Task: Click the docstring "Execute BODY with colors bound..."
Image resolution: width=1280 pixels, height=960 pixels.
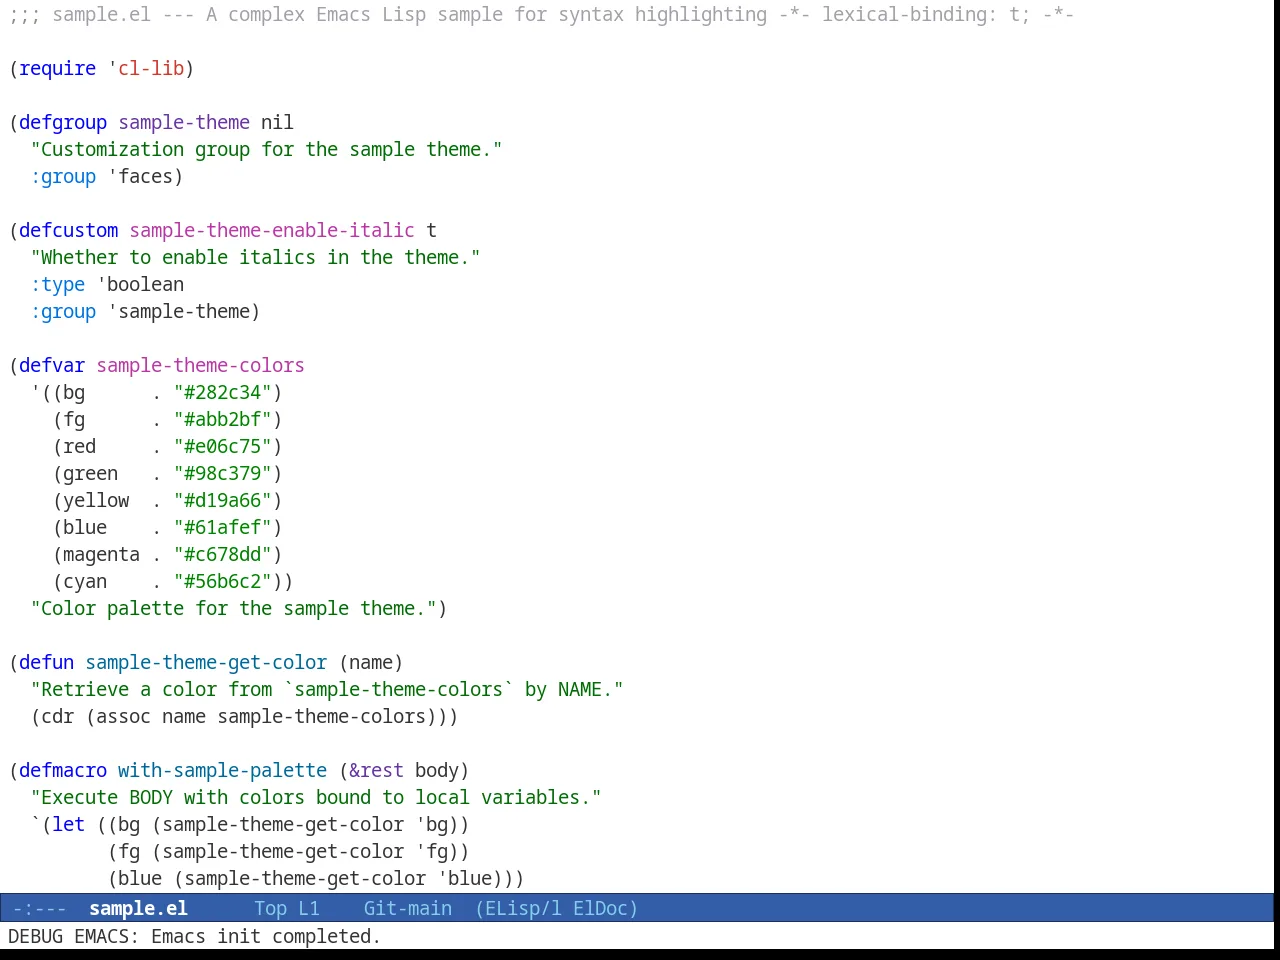Action: pyautogui.click(x=316, y=797)
